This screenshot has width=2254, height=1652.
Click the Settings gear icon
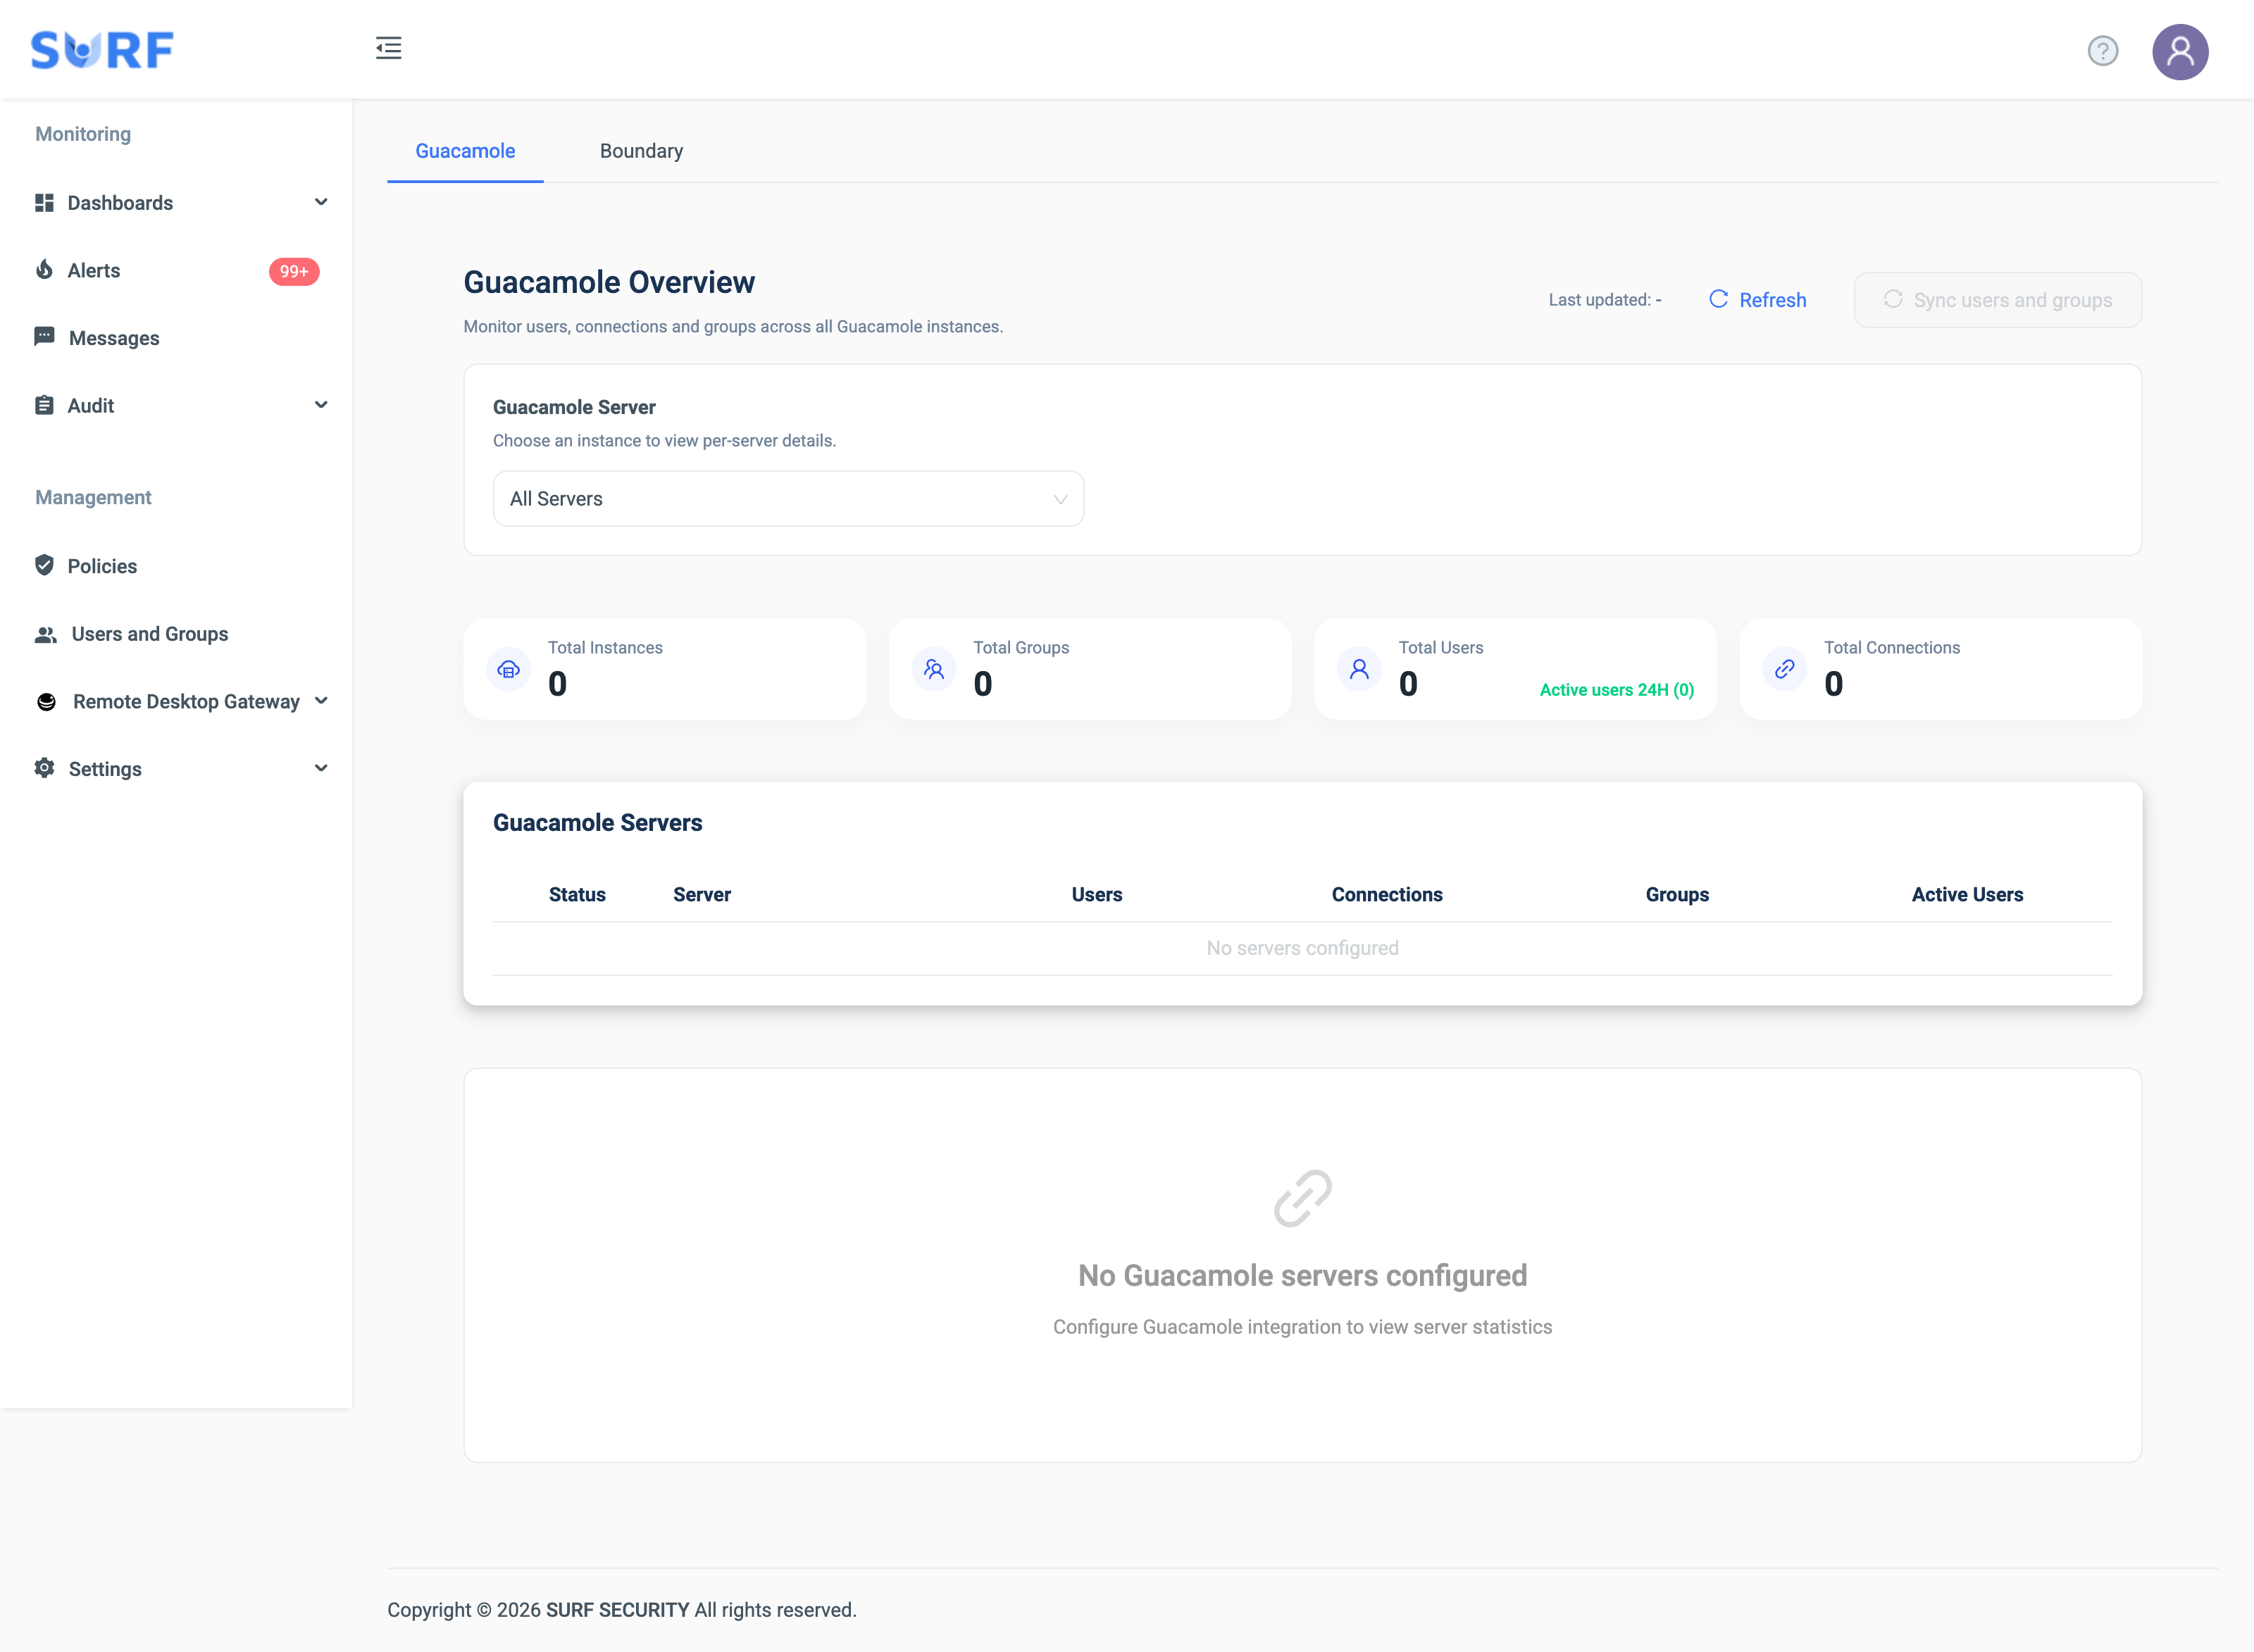click(44, 768)
